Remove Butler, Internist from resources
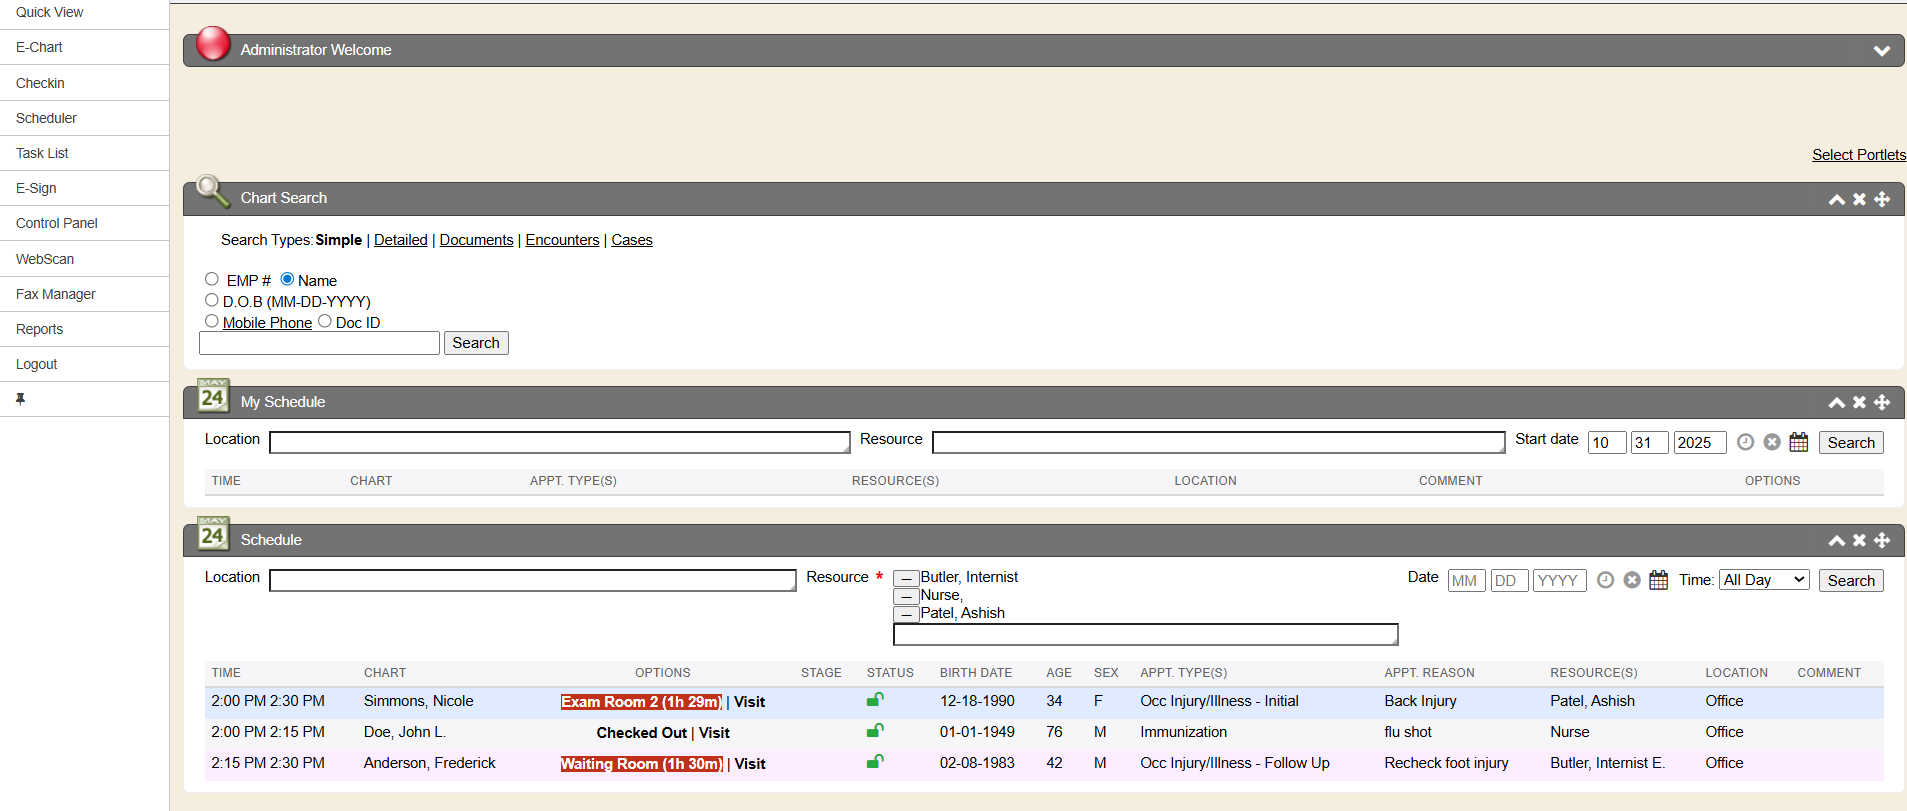 [x=906, y=578]
